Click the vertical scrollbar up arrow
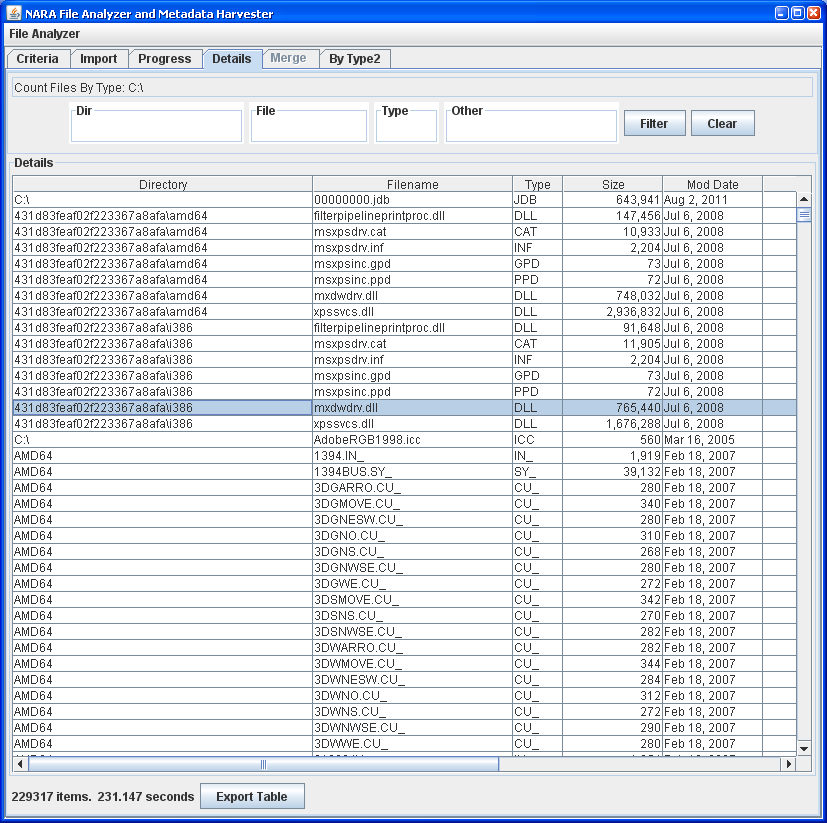Screen dimensions: 827x823 pyautogui.click(x=804, y=199)
